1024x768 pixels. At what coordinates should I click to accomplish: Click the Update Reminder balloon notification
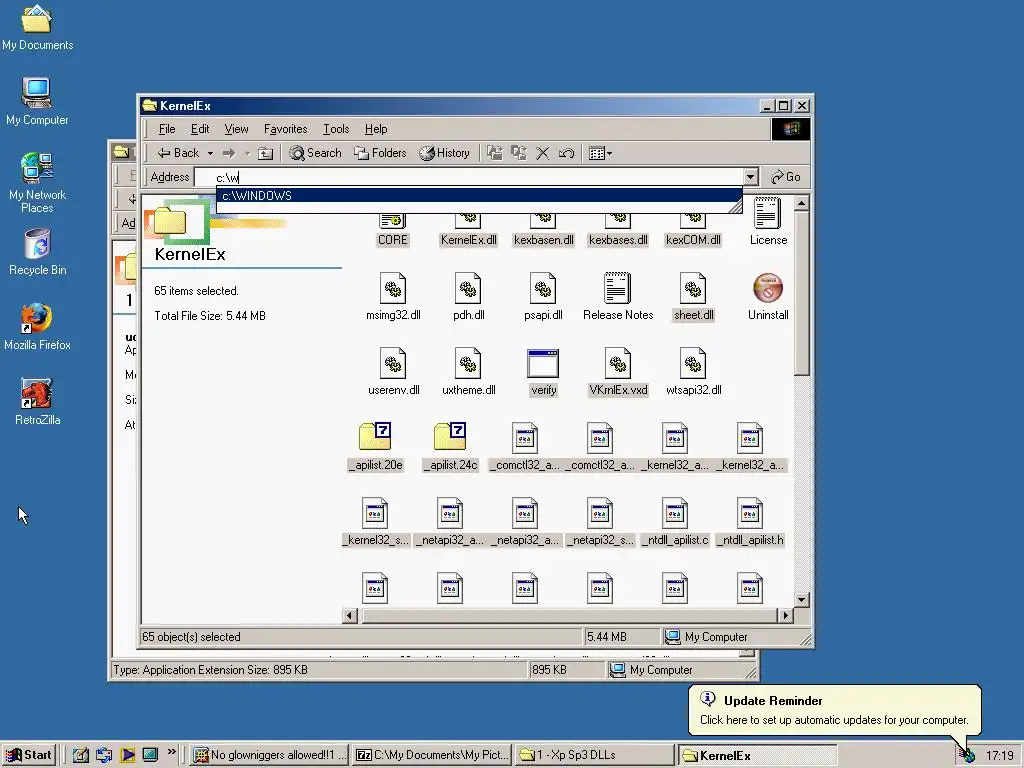834,711
